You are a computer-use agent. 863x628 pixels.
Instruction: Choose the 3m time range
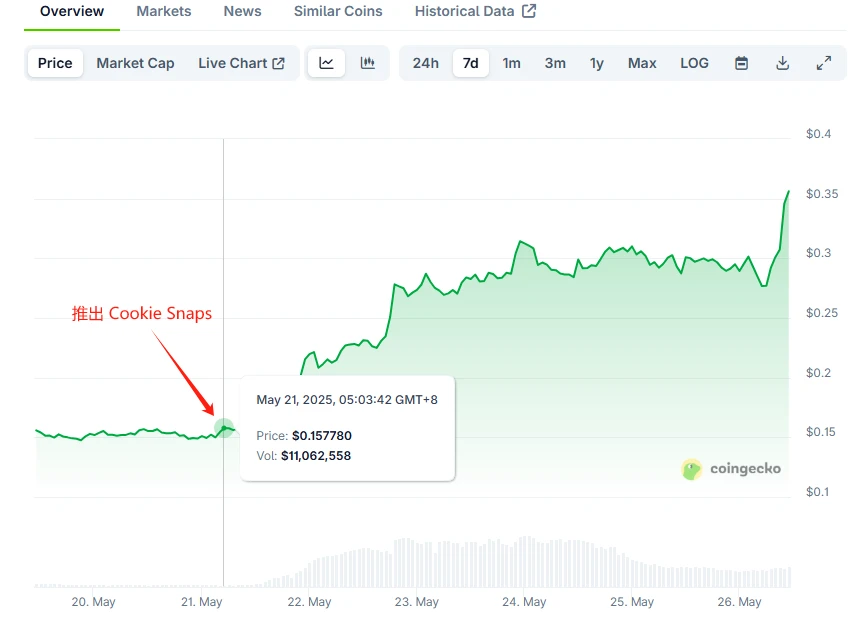point(555,62)
